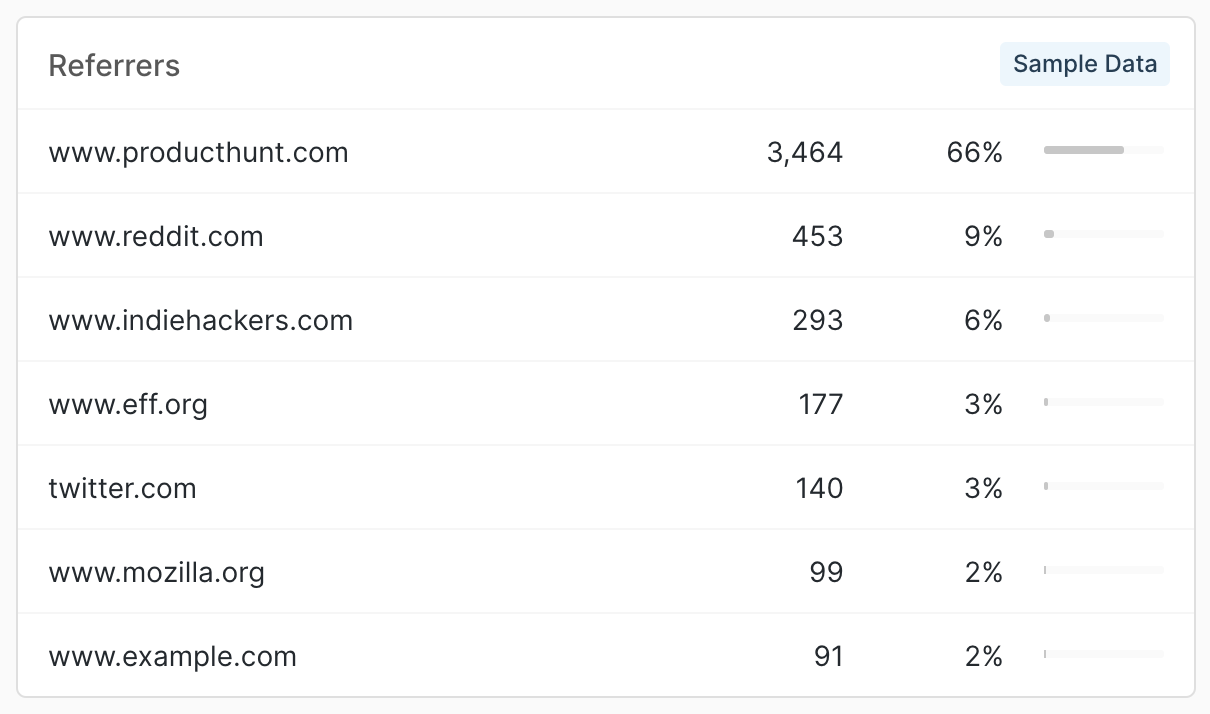
Task: Click the www.producthunt.com referrer link
Action: (x=198, y=153)
